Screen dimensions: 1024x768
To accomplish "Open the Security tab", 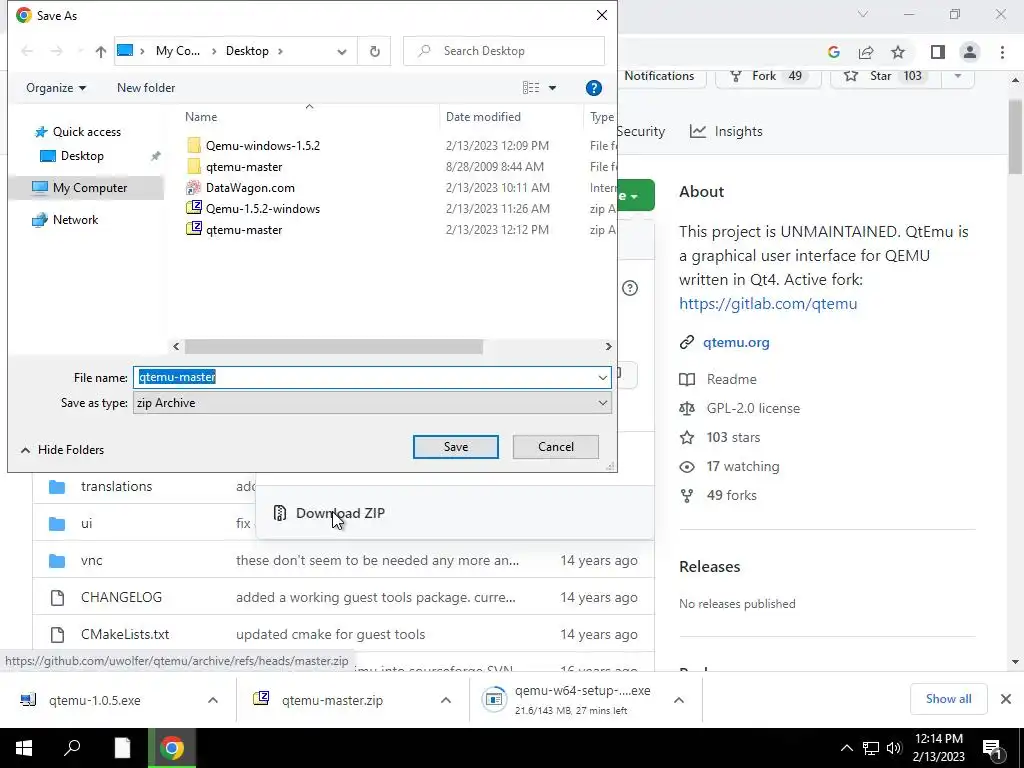I will pyautogui.click(x=640, y=131).
